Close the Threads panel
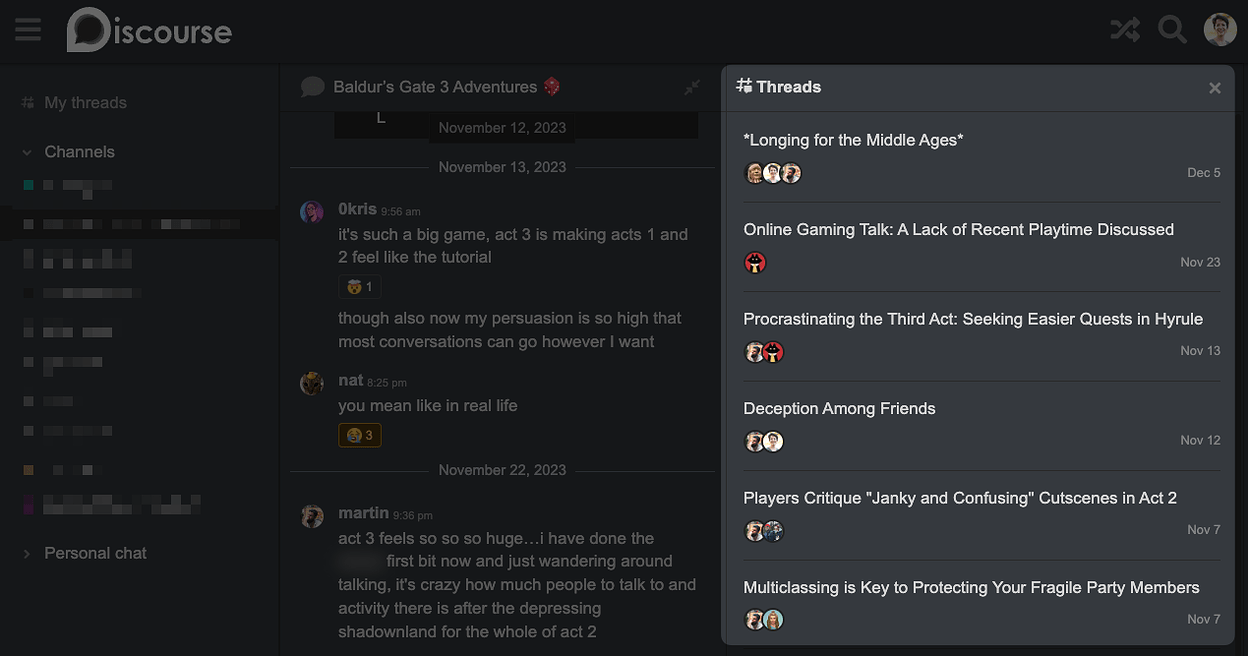Viewport: 1248px width, 656px height. [1215, 88]
